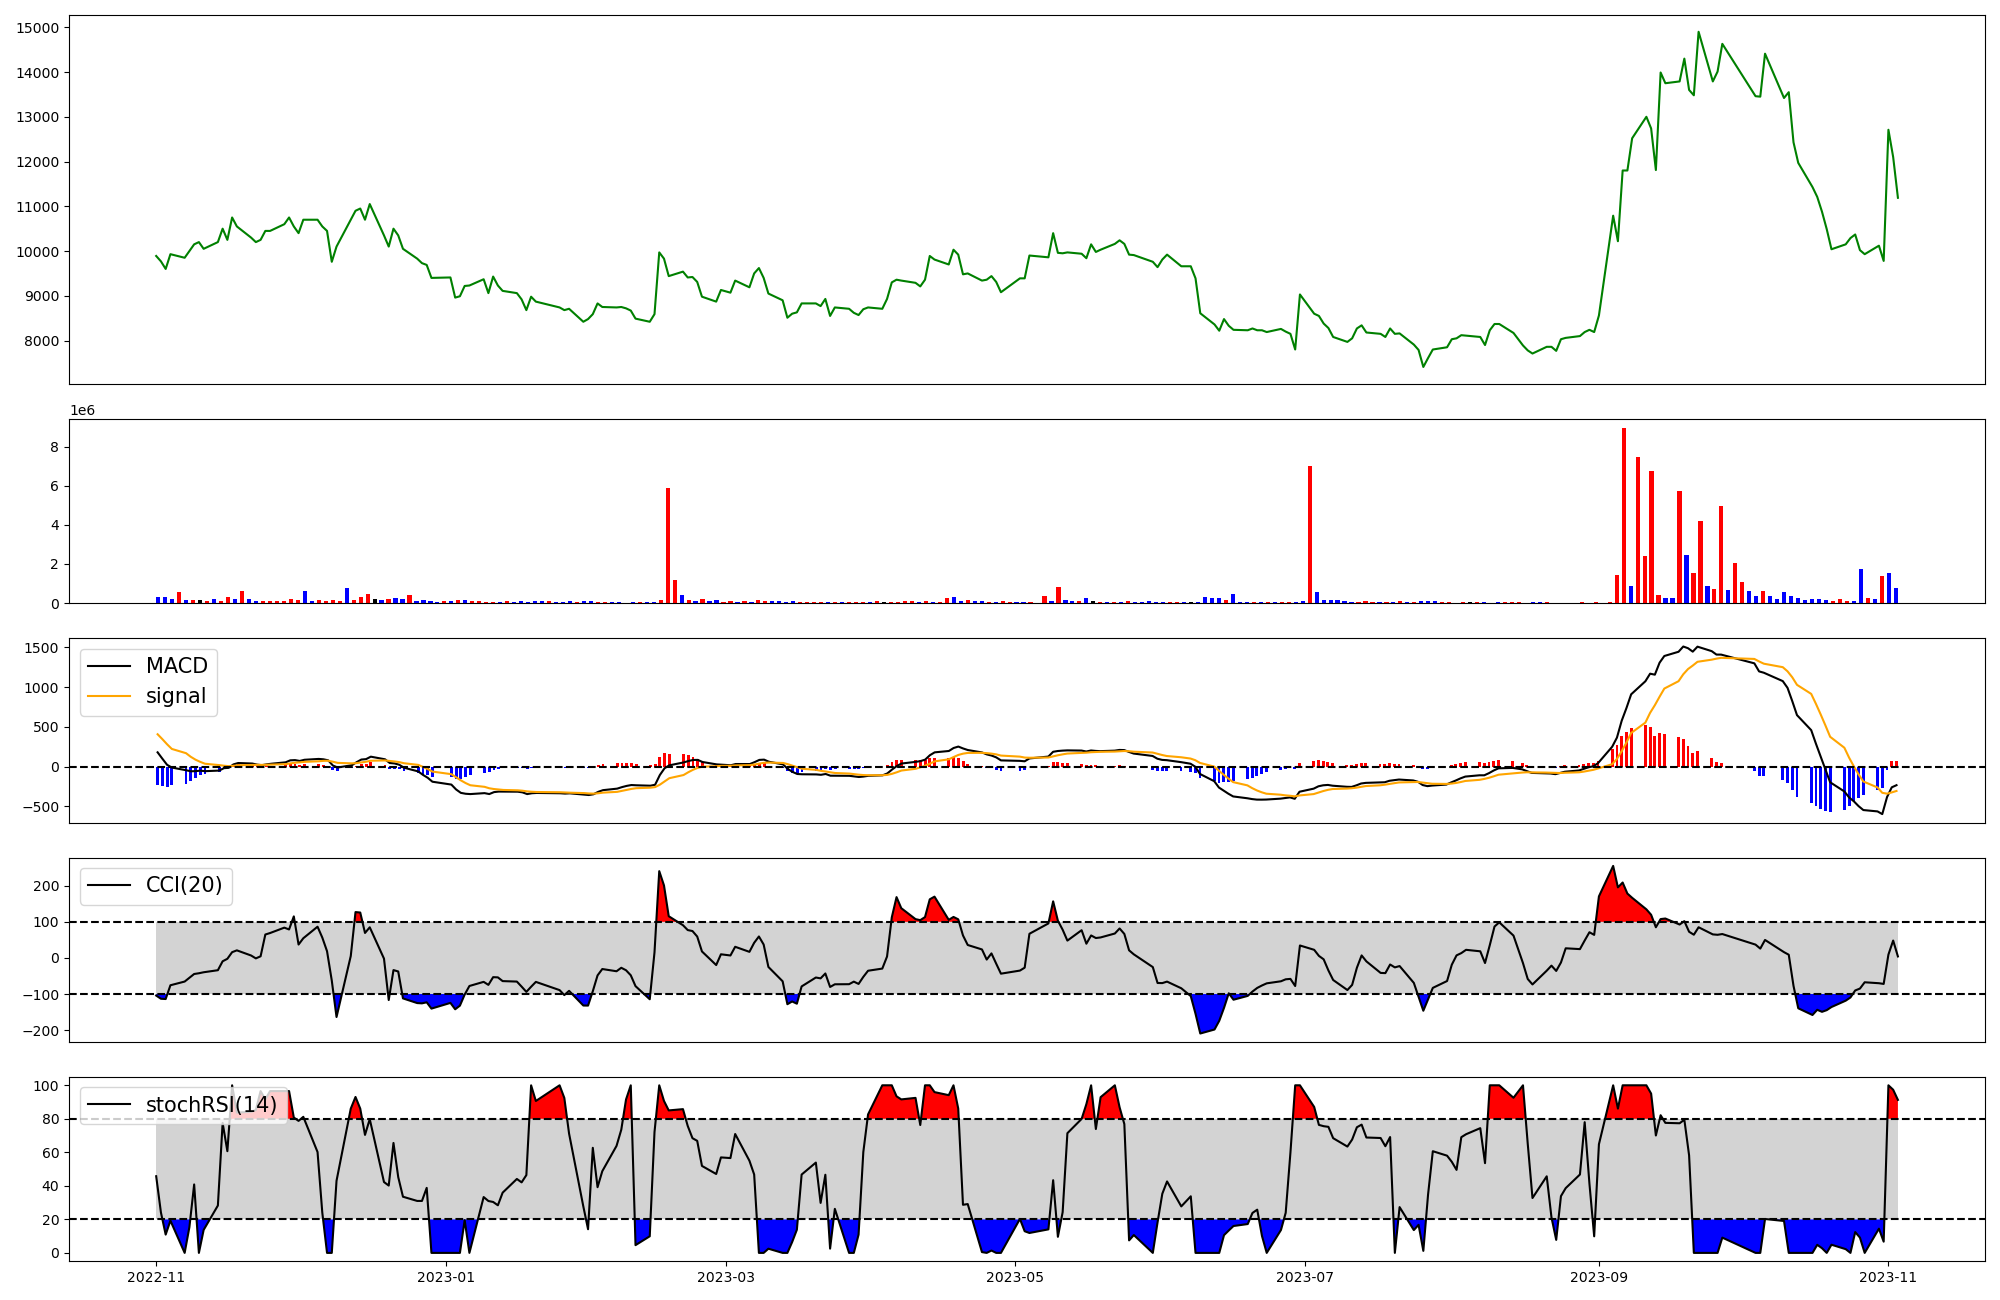Click the MACD legend entry
This screenshot has height=1300, width=2000.
tap(176, 666)
